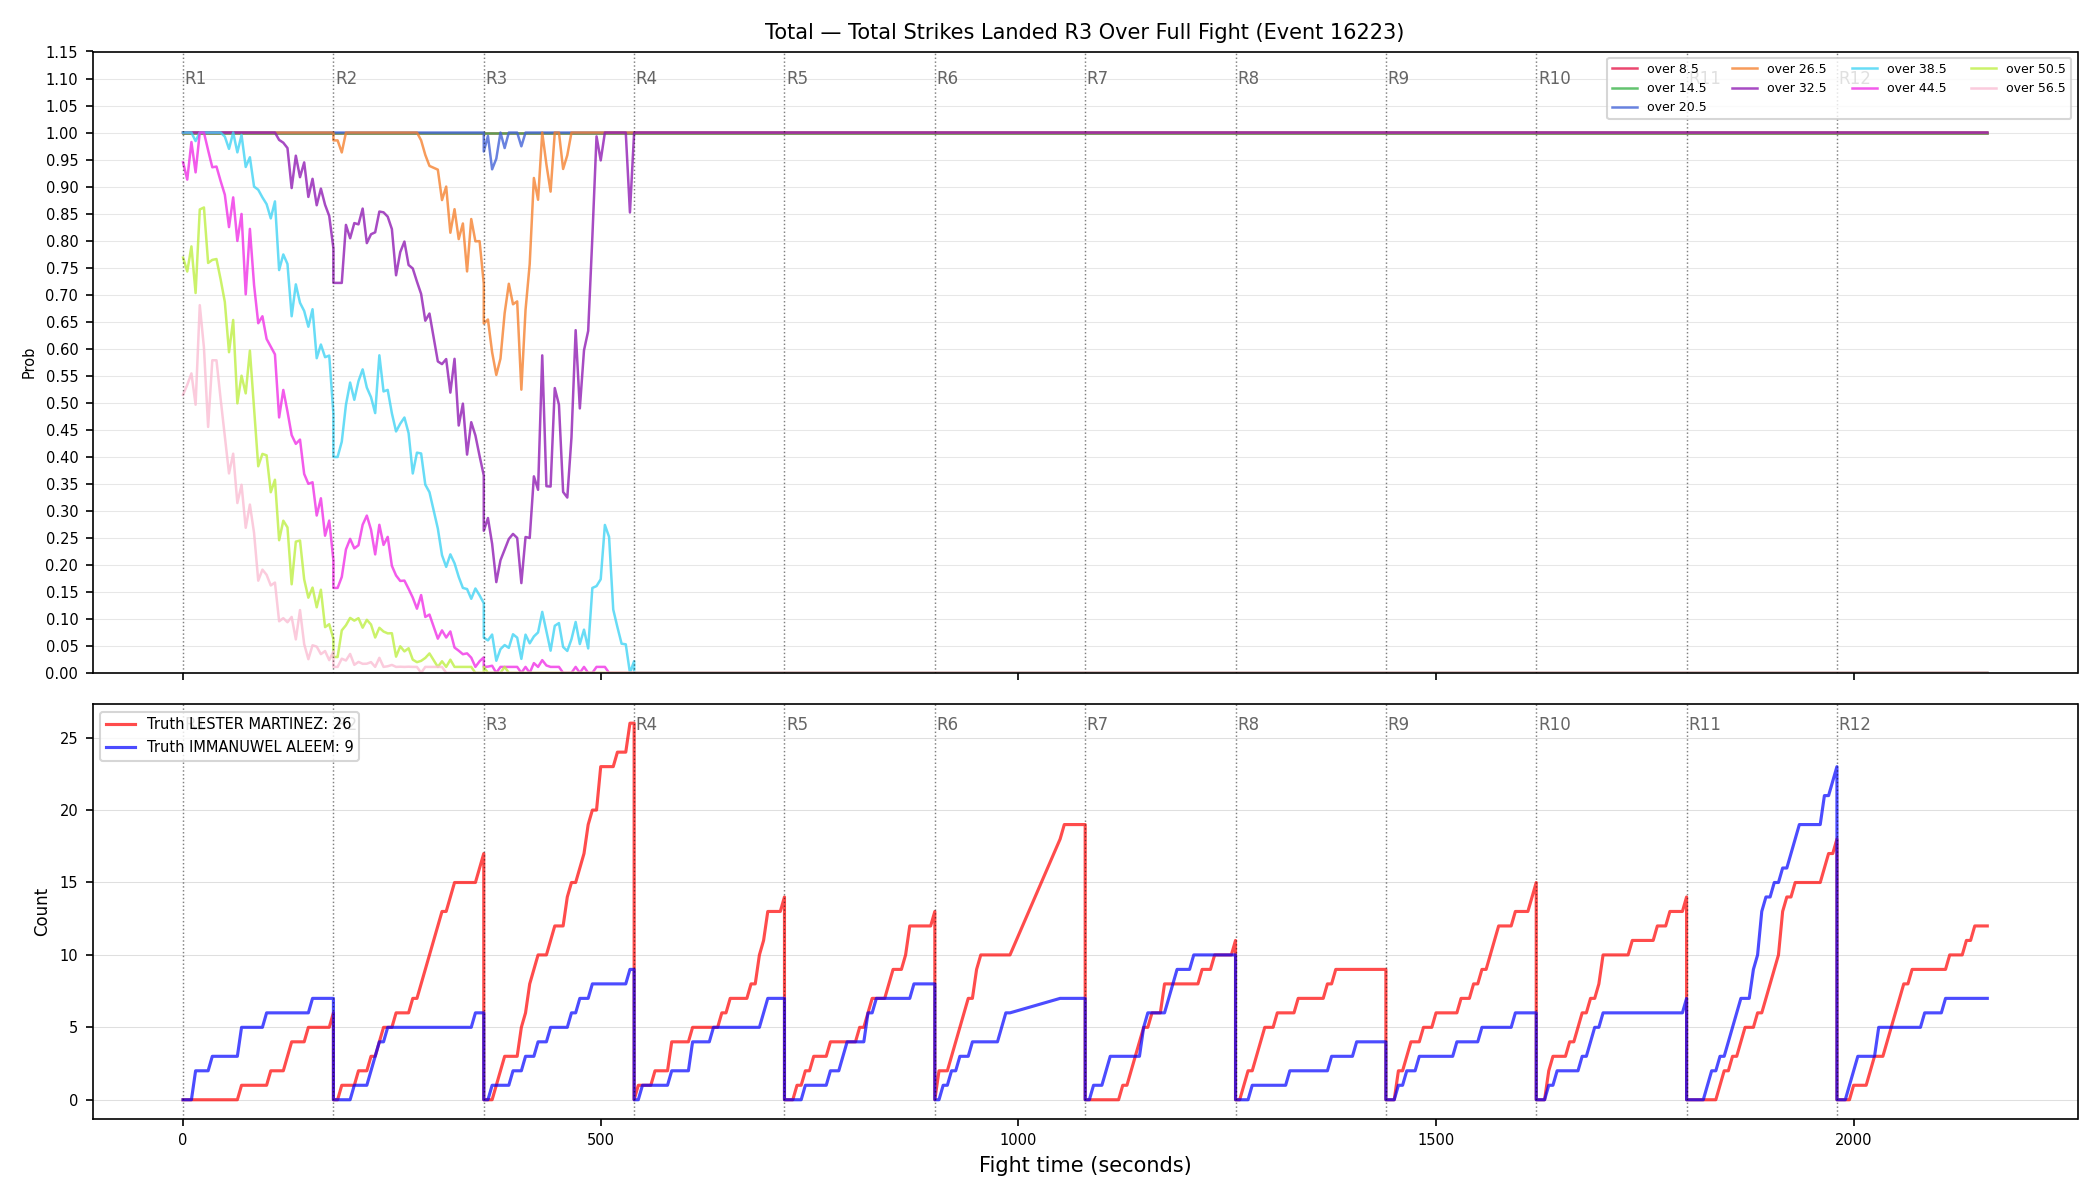Click the 15 tick on the Count axis
The height and width of the screenshot is (1200, 2100).
coord(69,883)
